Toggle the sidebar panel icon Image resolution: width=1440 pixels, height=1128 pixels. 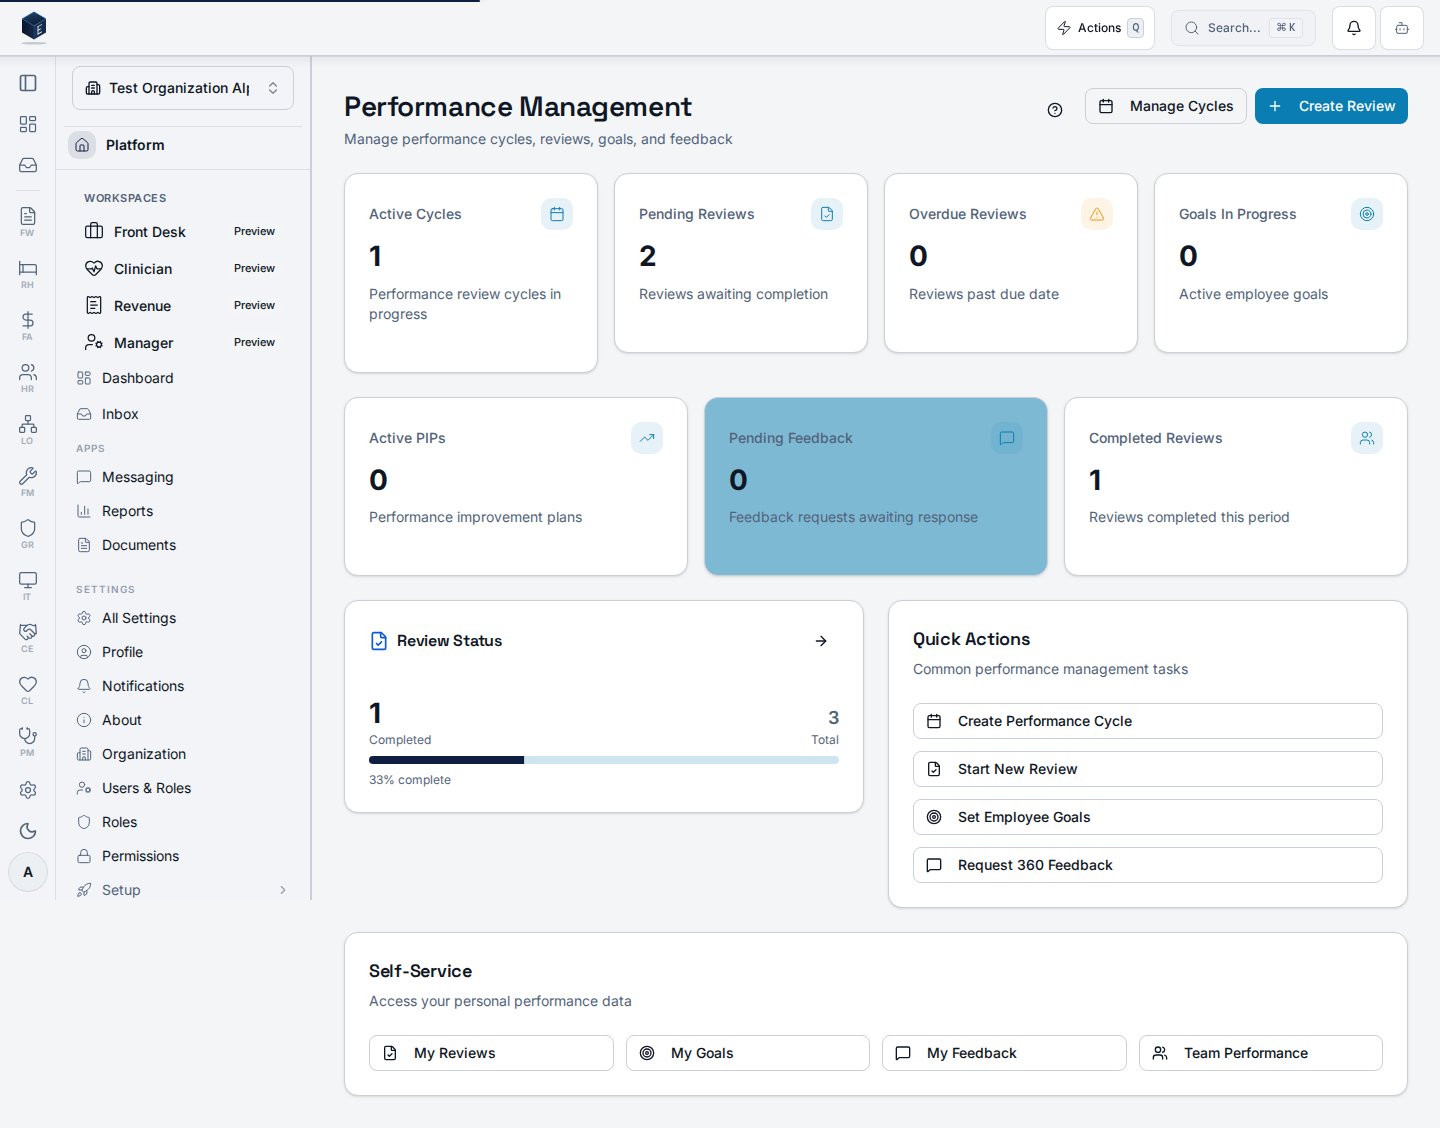[28, 83]
